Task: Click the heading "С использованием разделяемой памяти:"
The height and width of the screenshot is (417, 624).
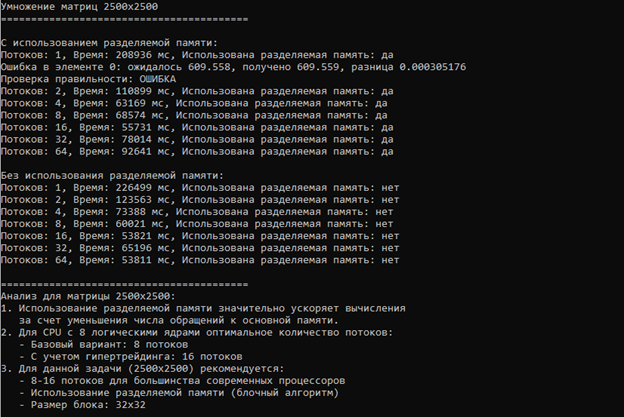Action: click(x=107, y=44)
